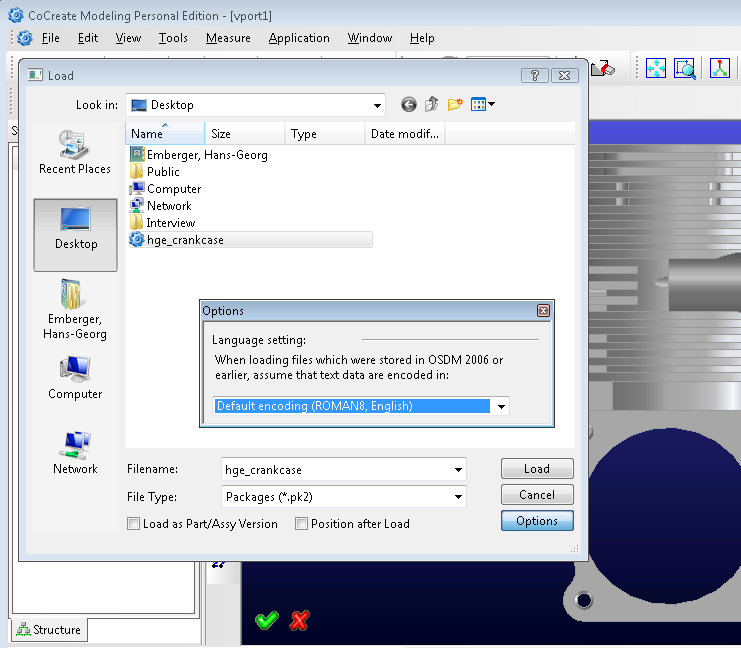Open the encoding dropdown in Options
This screenshot has height=648, width=741.
501,406
